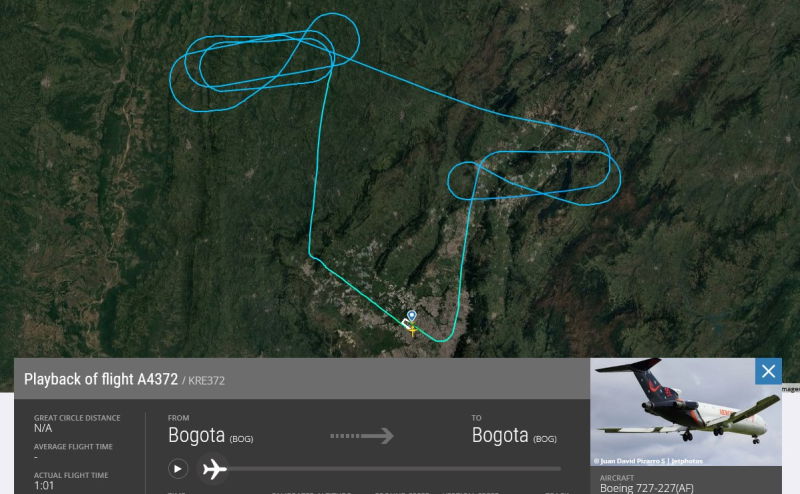Select the yellow aircraft icon on map
Viewport: 800px width, 494px height.
click(x=412, y=330)
